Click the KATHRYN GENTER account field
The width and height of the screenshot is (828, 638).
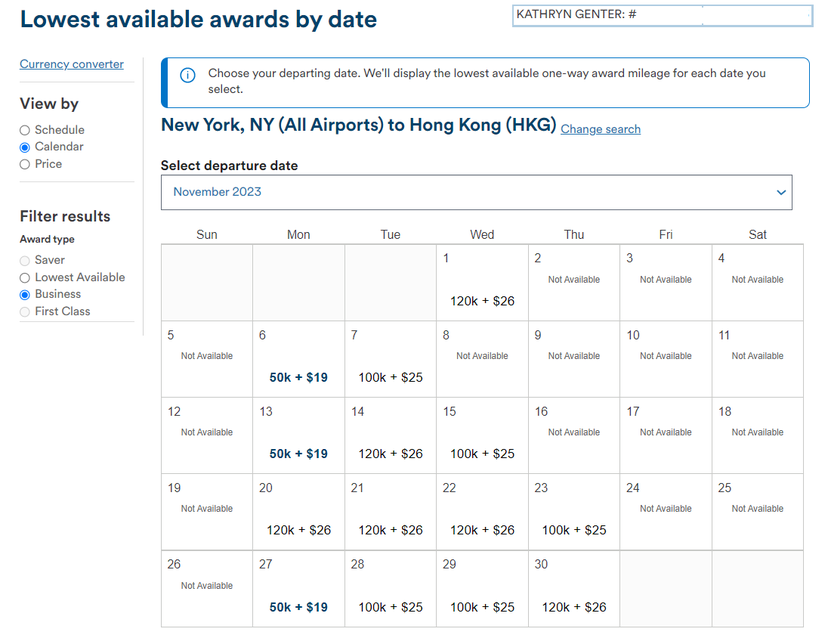tap(662, 15)
